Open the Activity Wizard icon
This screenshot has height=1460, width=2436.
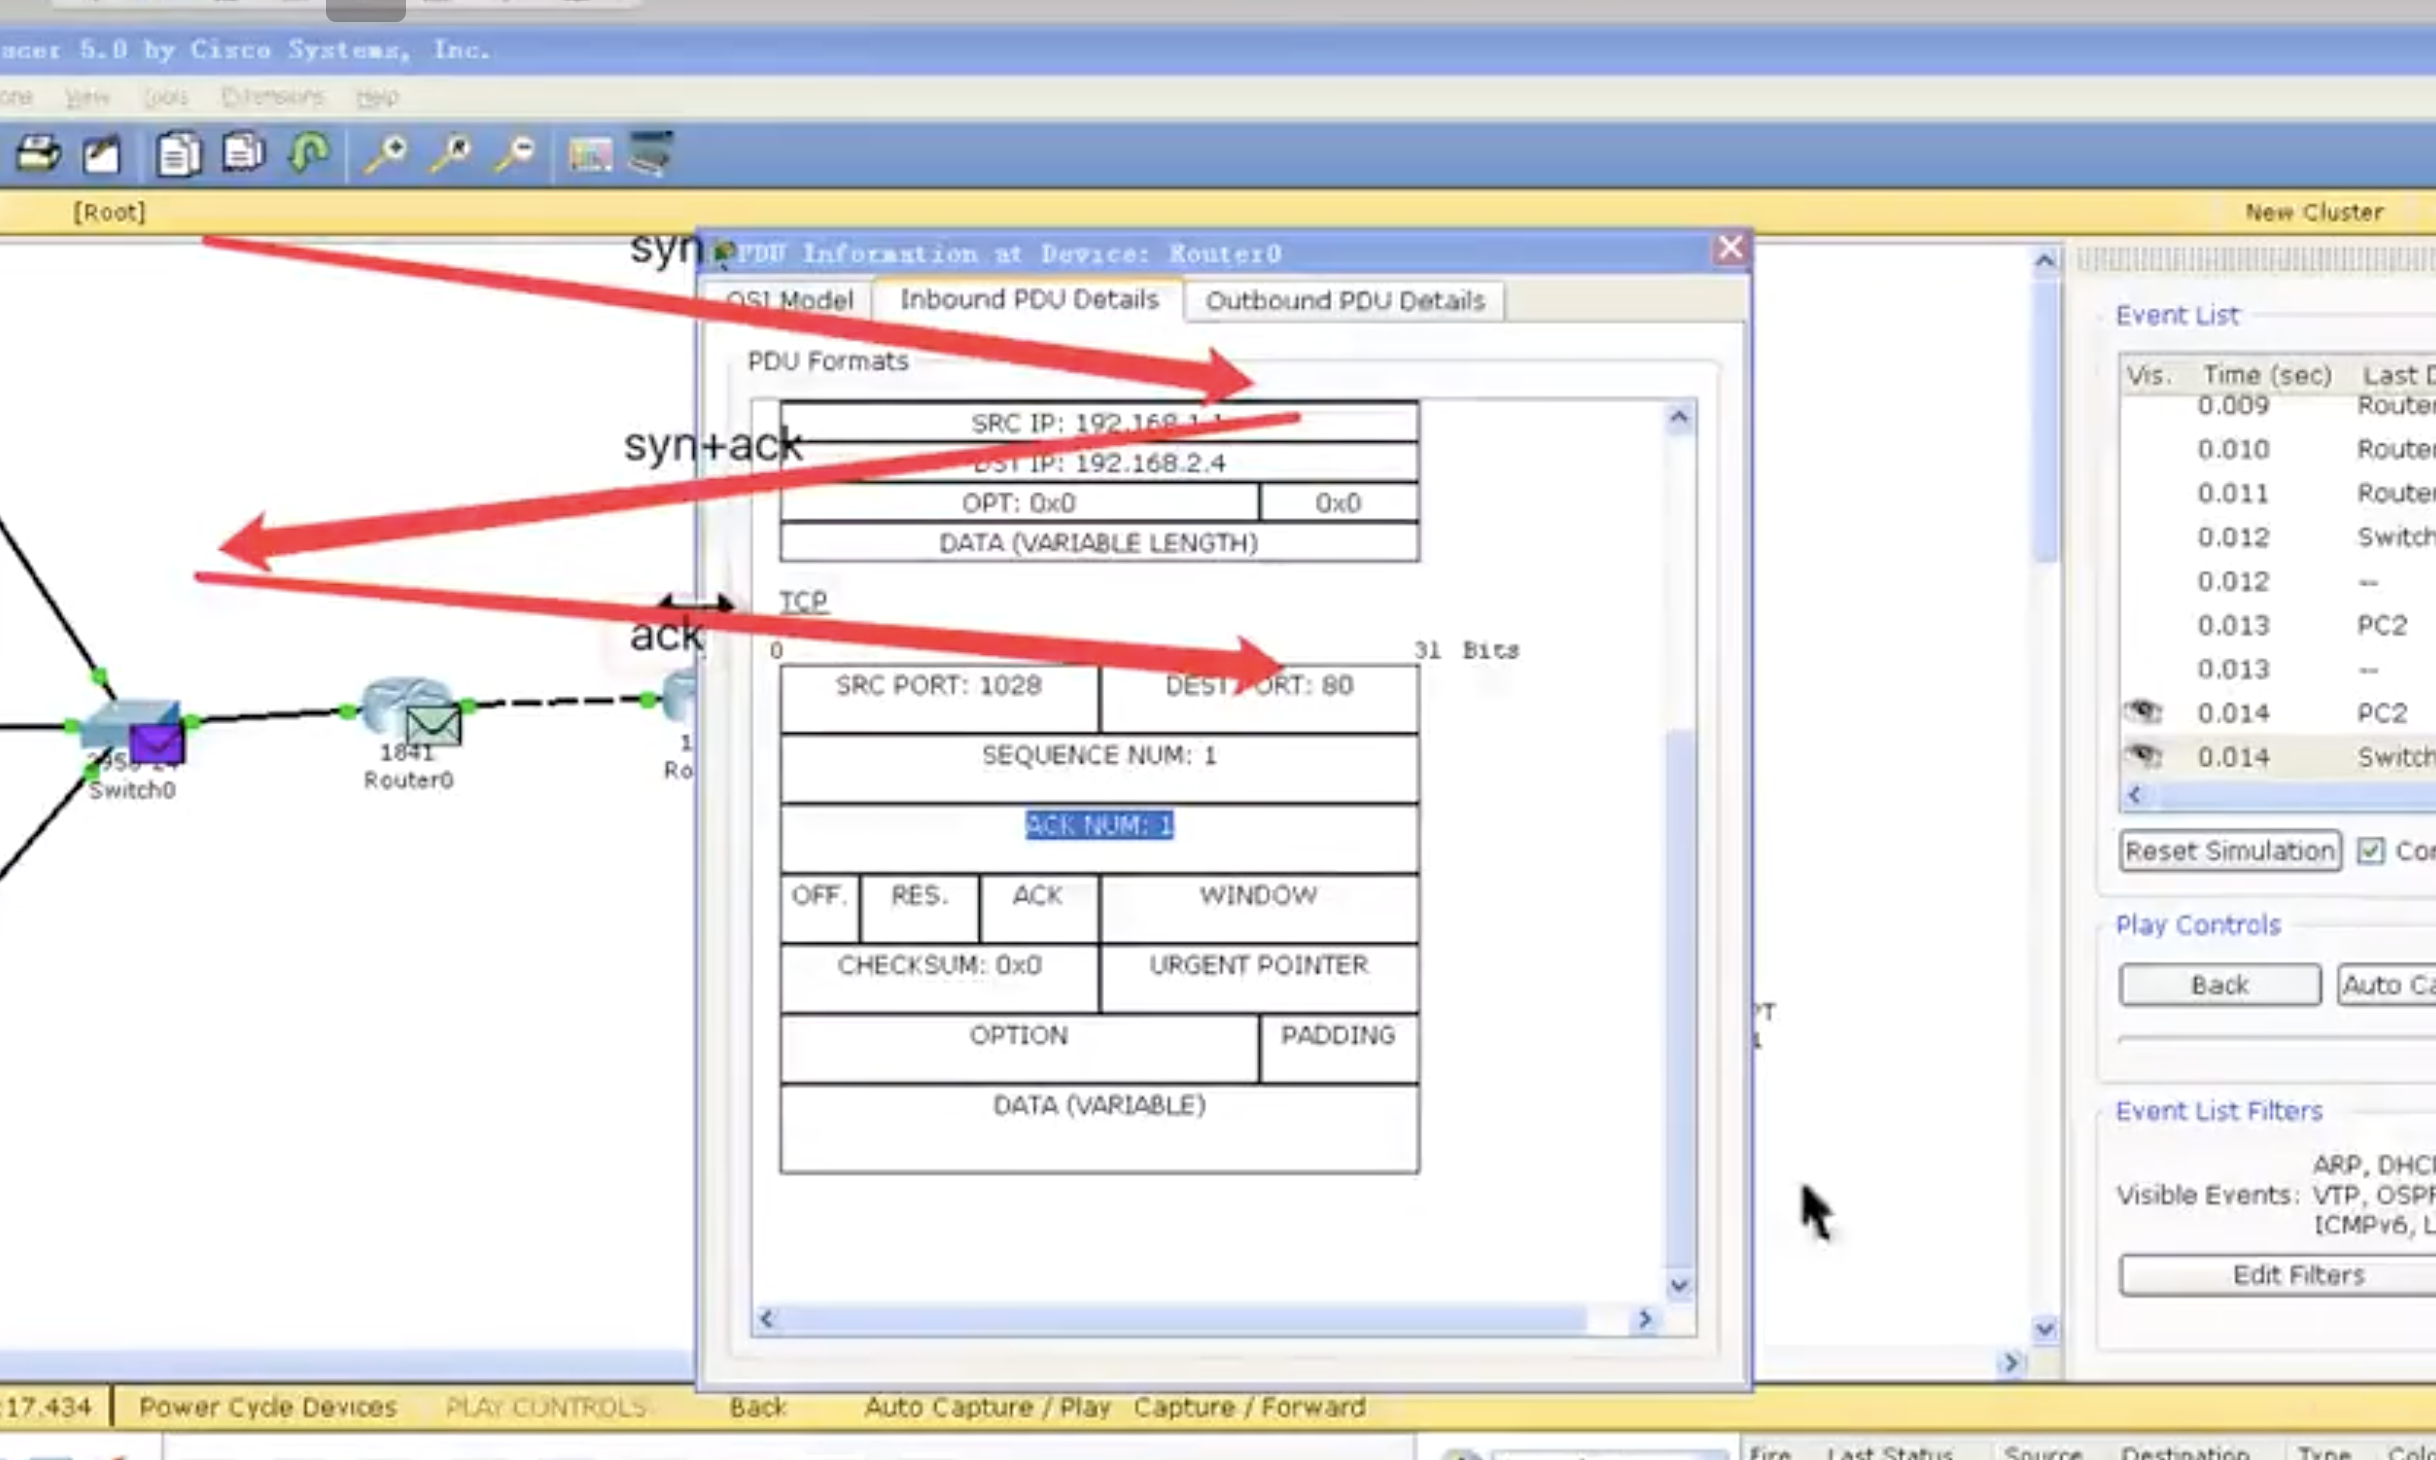point(102,154)
